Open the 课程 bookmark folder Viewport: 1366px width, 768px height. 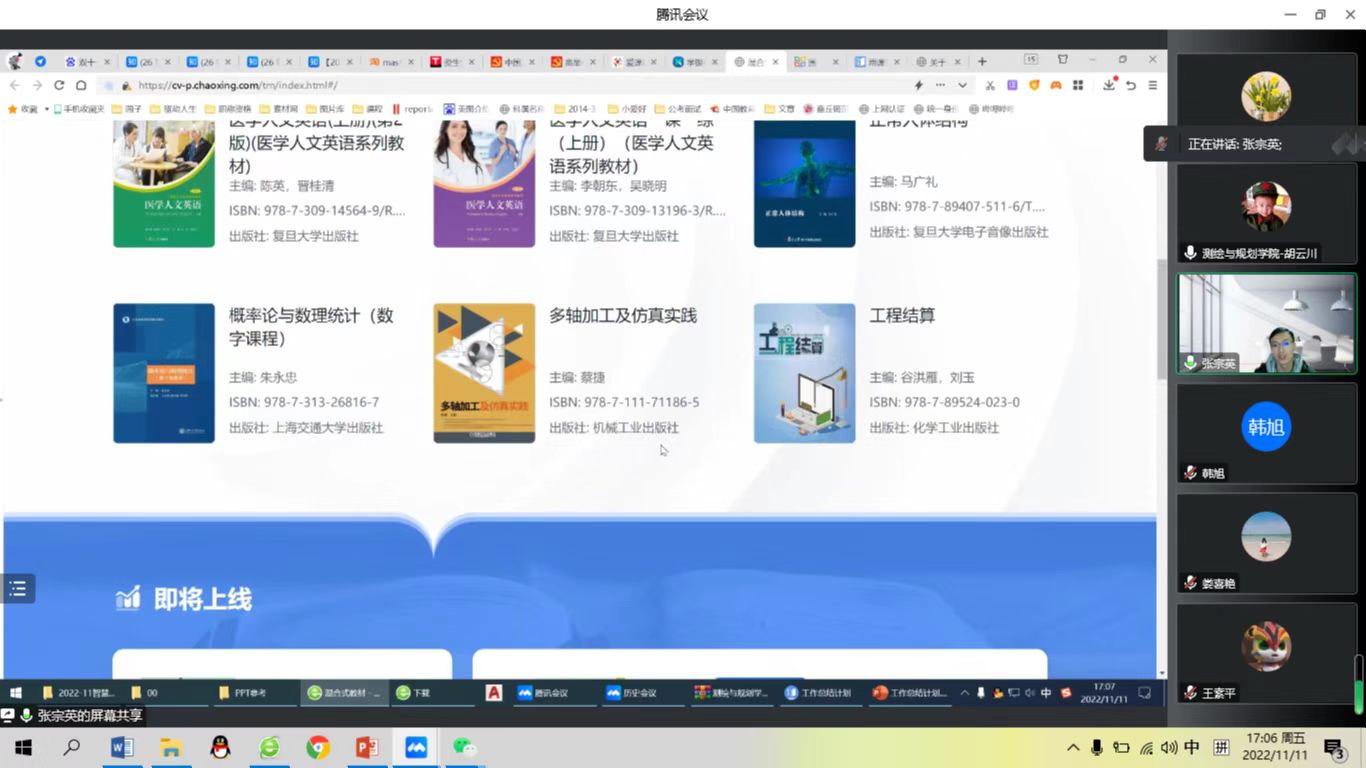[x=367, y=109]
